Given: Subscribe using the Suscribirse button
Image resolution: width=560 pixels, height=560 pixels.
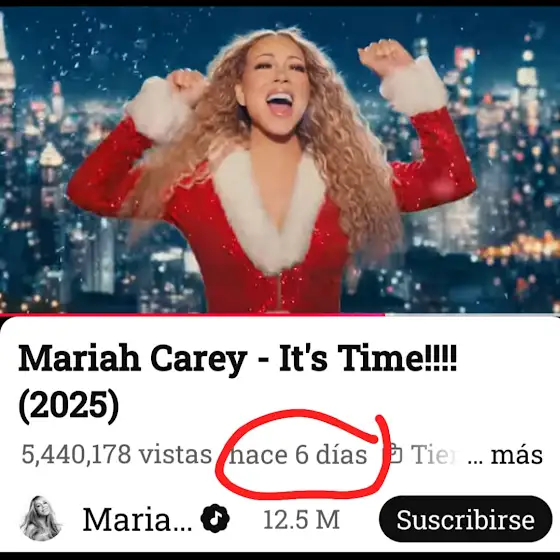Looking at the screenshot, I should [465, 519].
